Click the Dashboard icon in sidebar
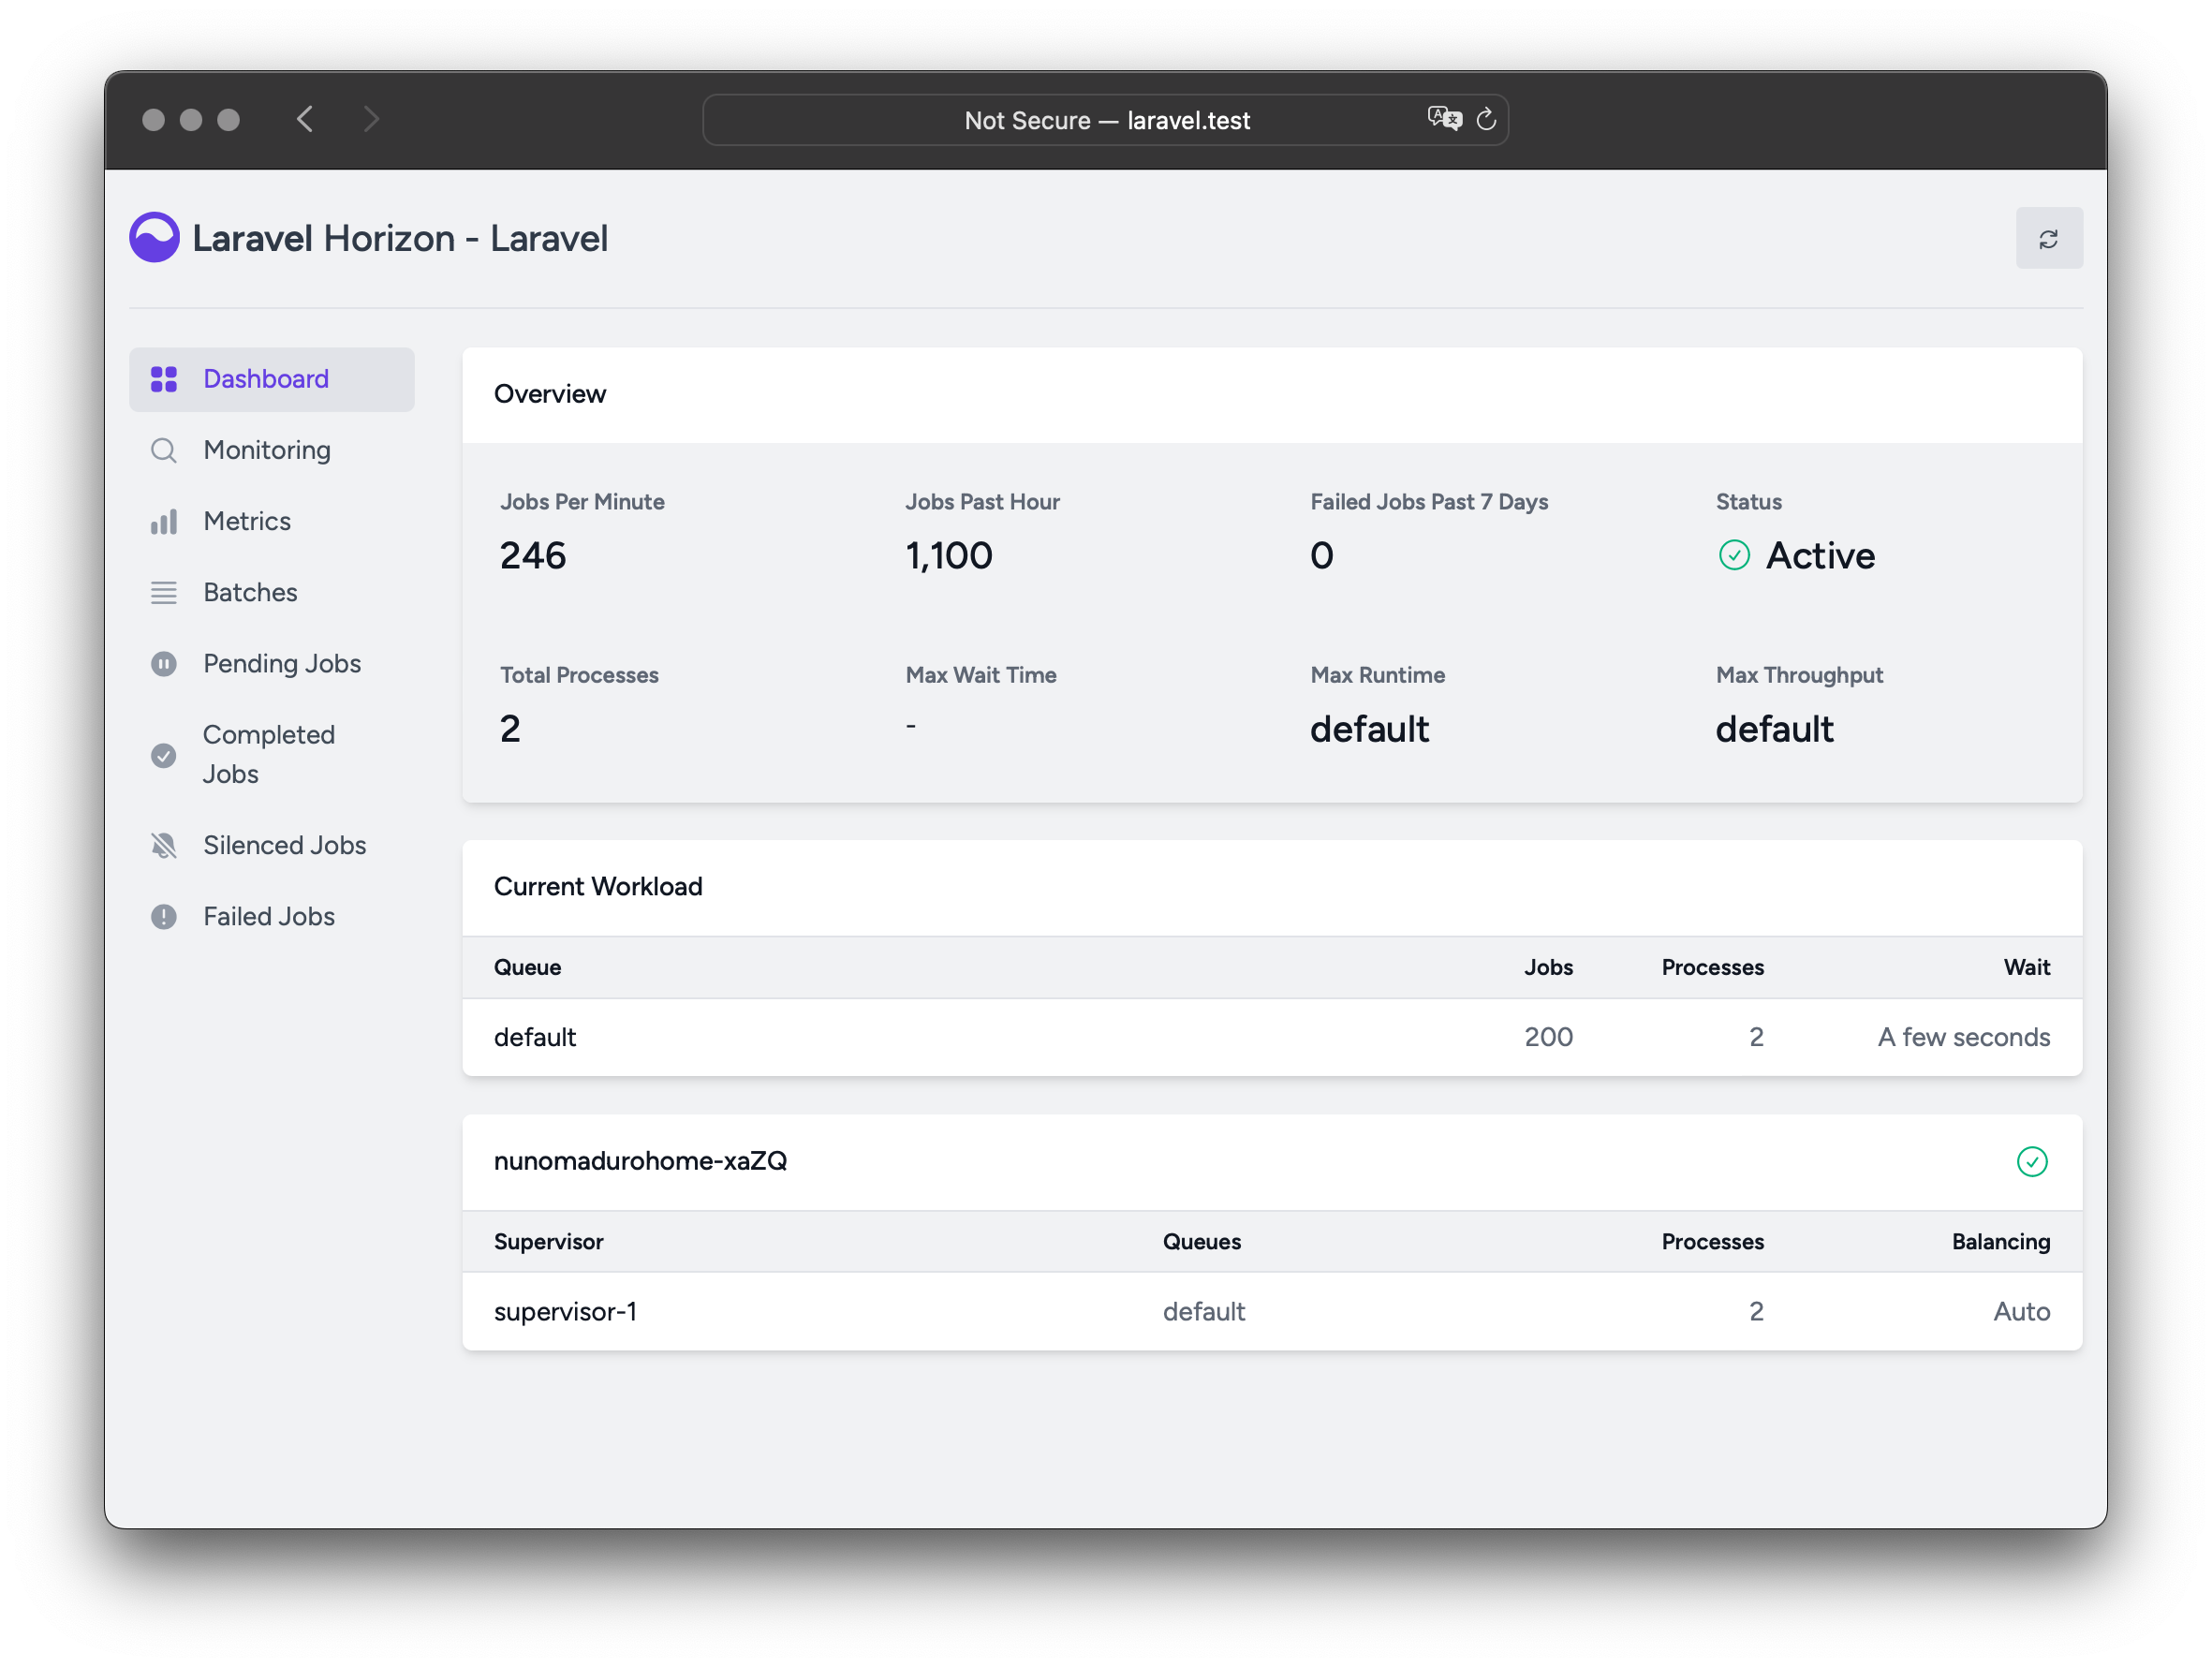This screenshot has height=1667, width=2212. (x=165, y=376)
